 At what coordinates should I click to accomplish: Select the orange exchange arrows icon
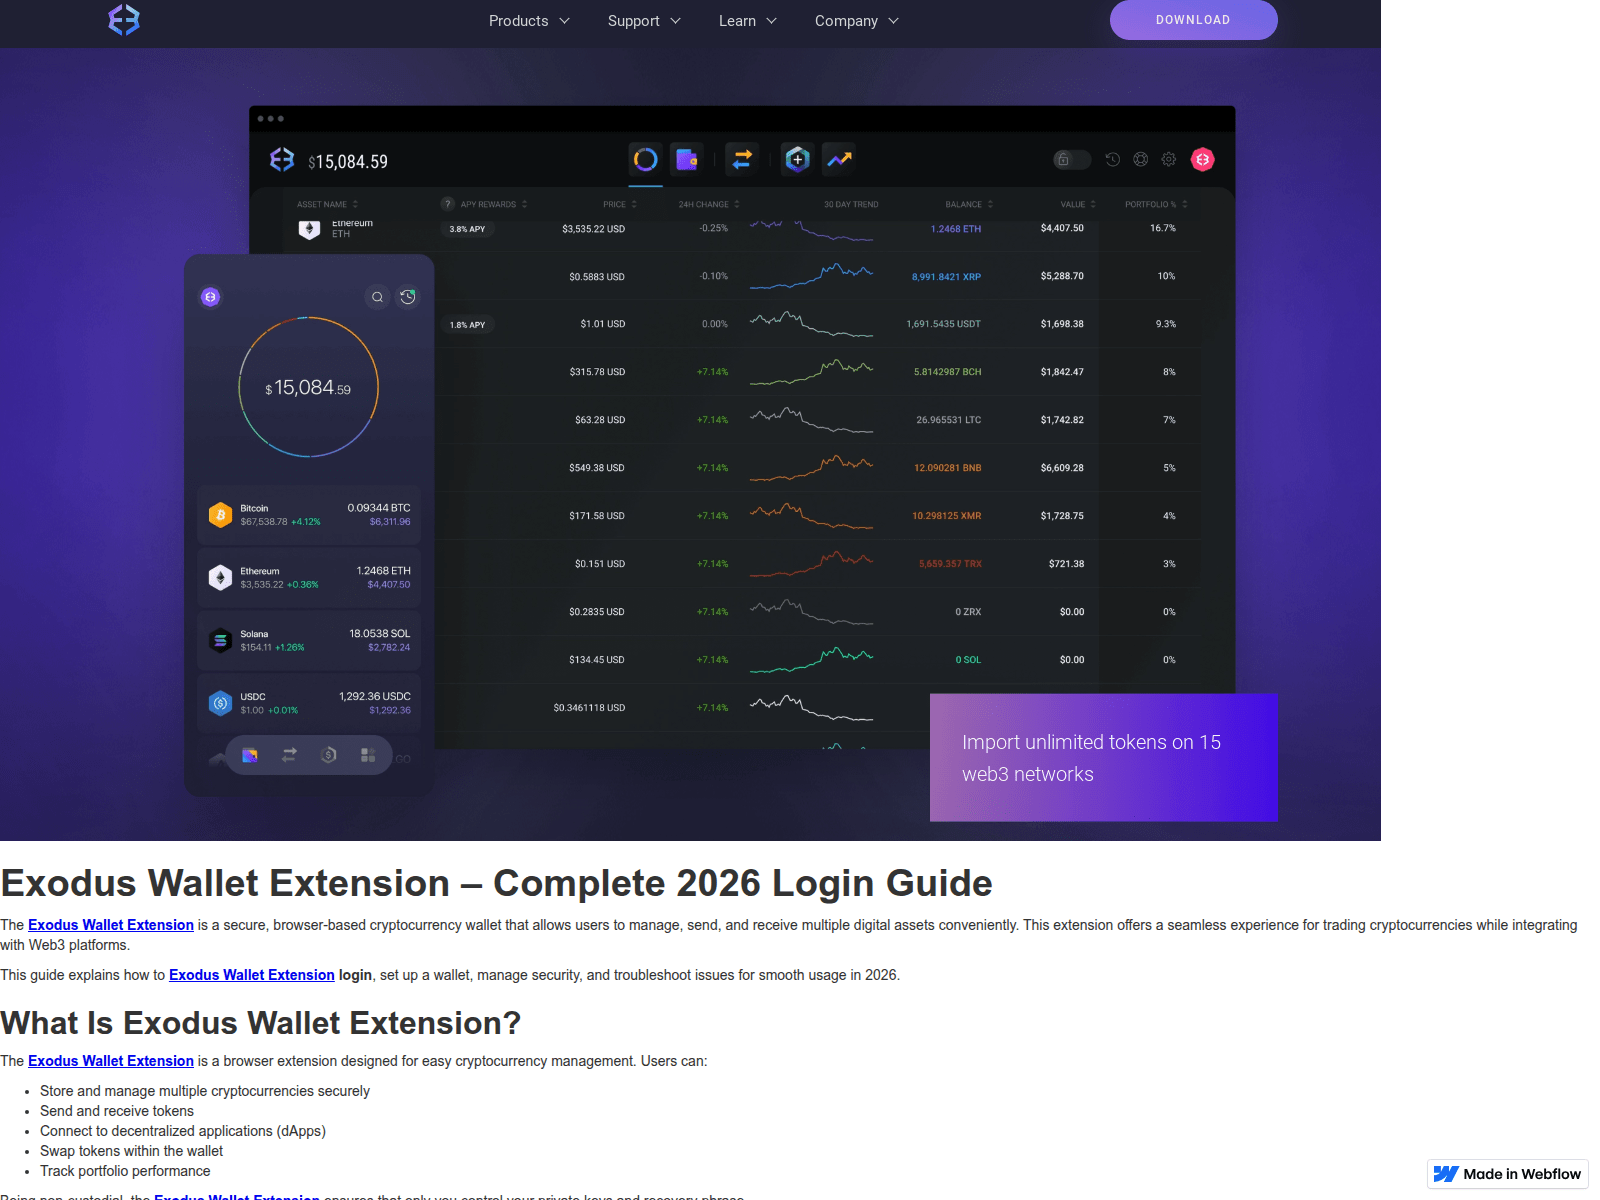tap(742, 159)
